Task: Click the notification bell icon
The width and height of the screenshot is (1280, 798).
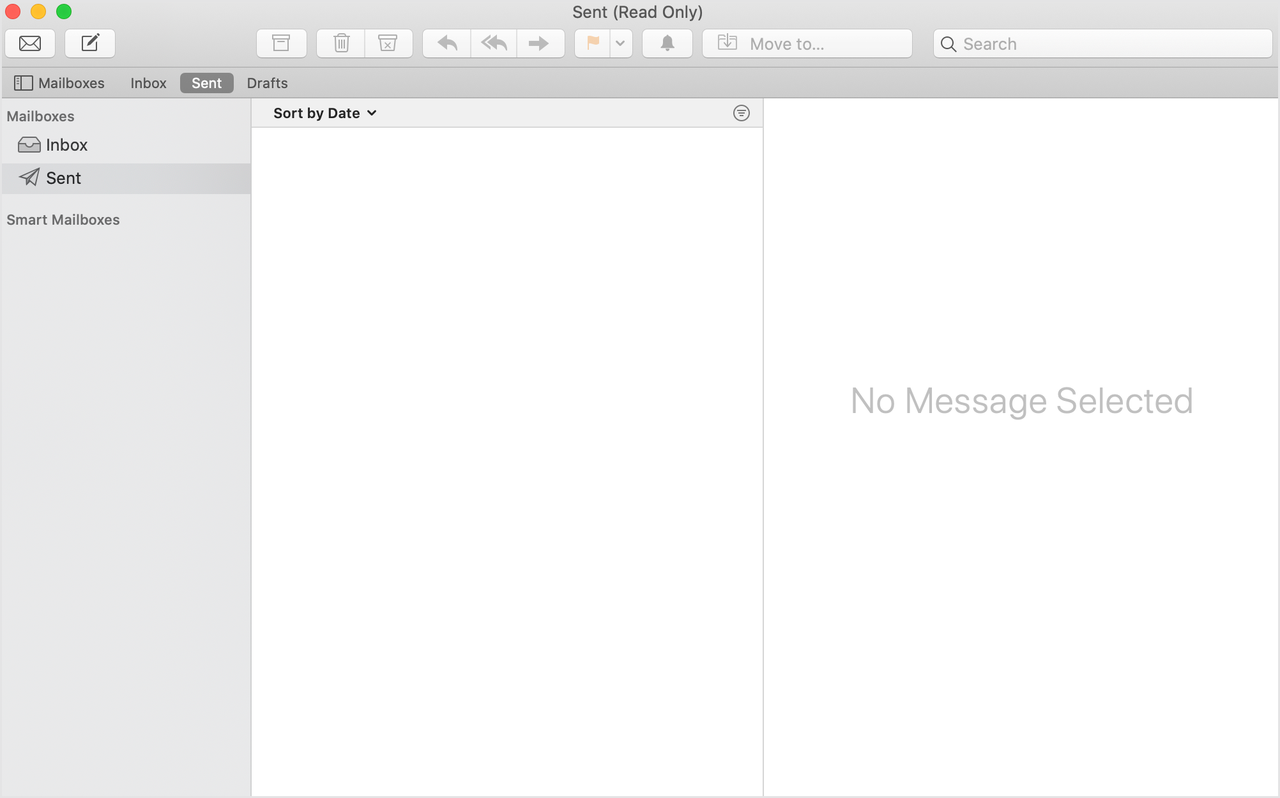Action: (667, 43)
